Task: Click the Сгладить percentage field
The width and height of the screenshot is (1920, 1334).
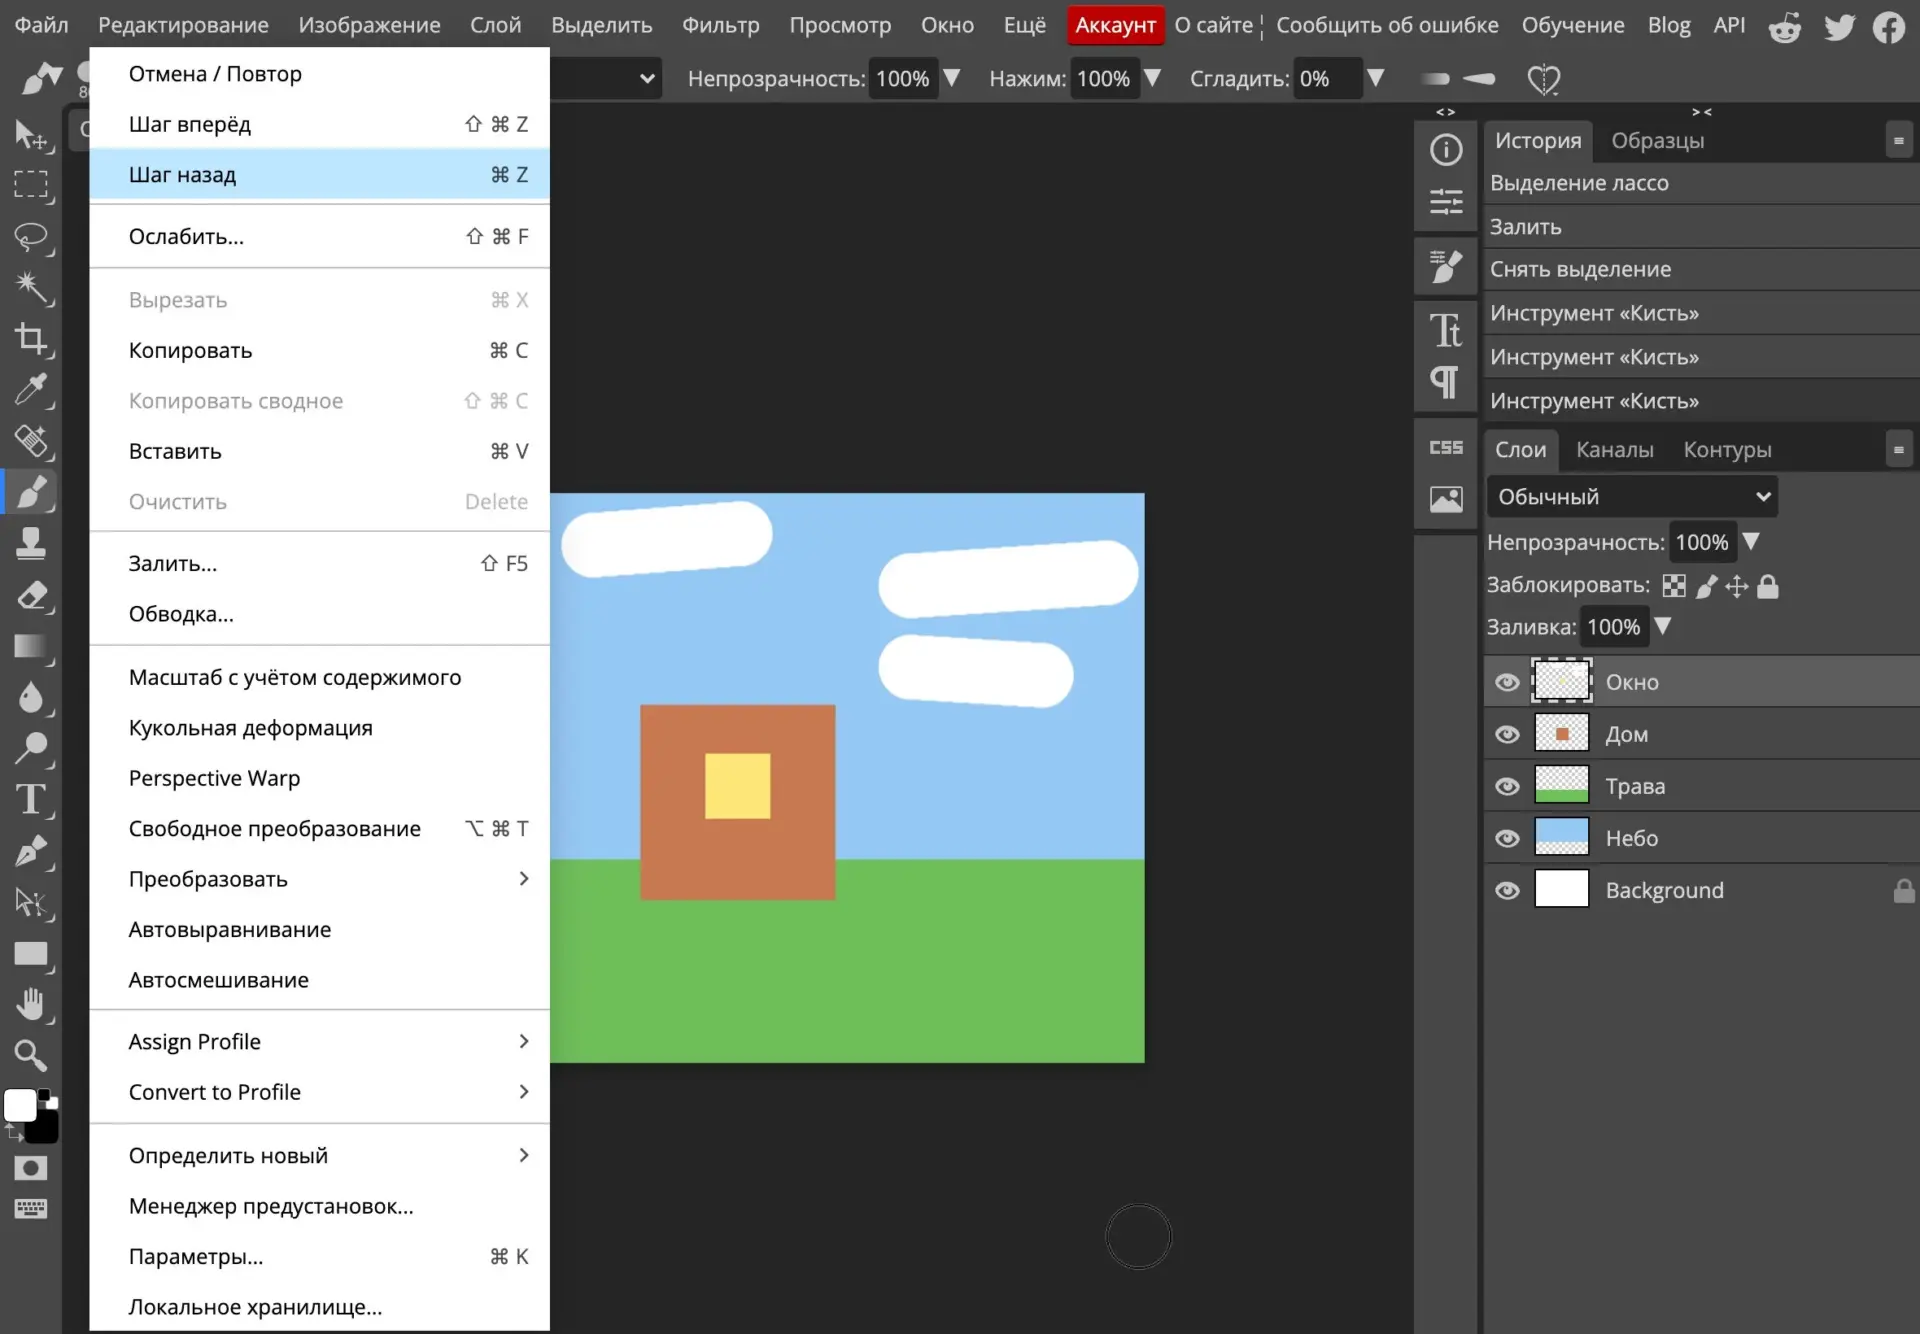Action: pos(1326,79)
